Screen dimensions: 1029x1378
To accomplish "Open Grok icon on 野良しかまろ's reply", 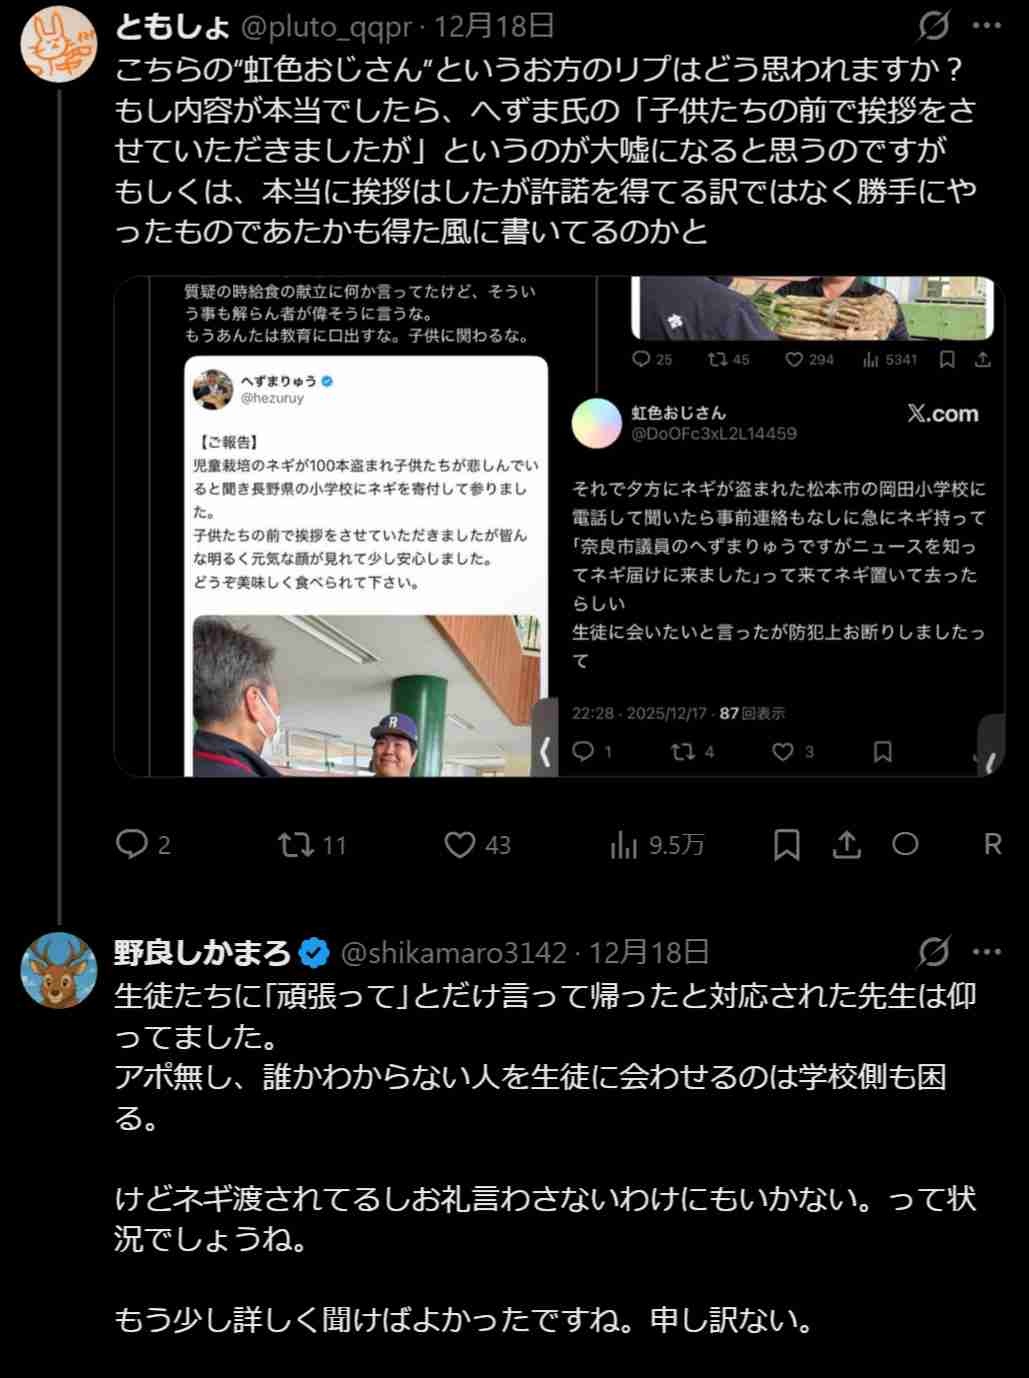I will point(933,952).
